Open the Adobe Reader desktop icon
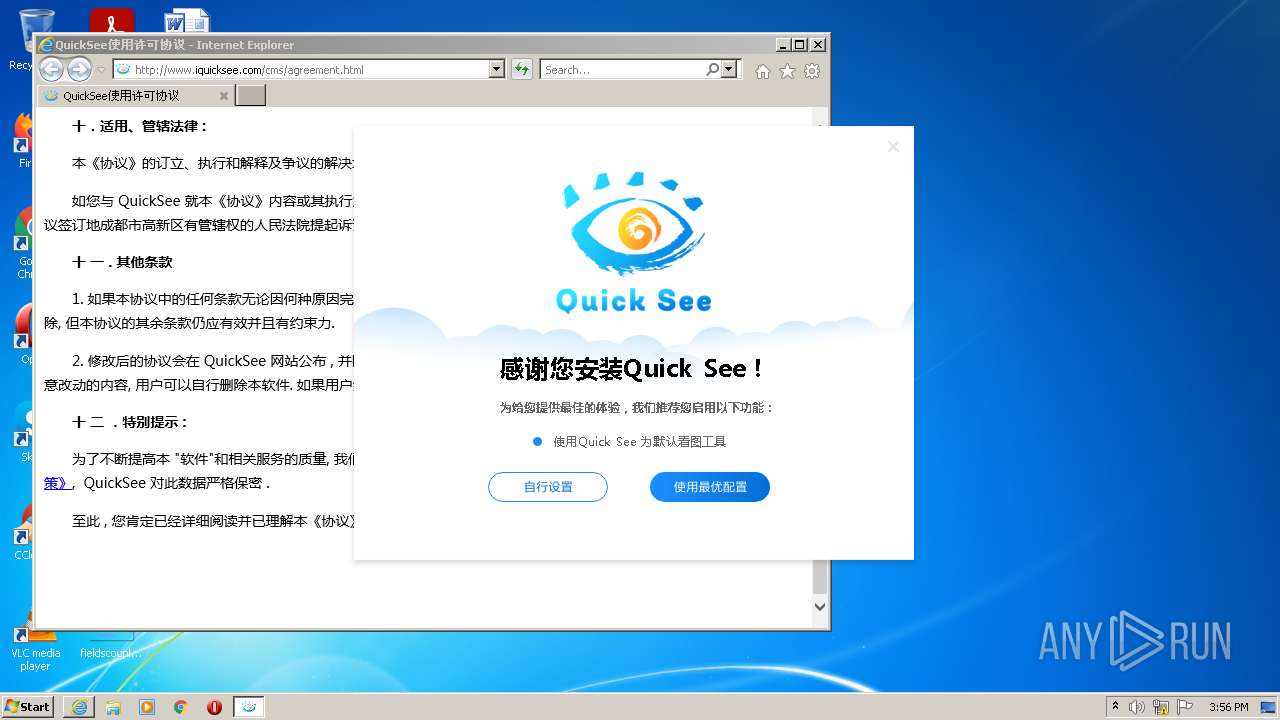 (112, 21)
